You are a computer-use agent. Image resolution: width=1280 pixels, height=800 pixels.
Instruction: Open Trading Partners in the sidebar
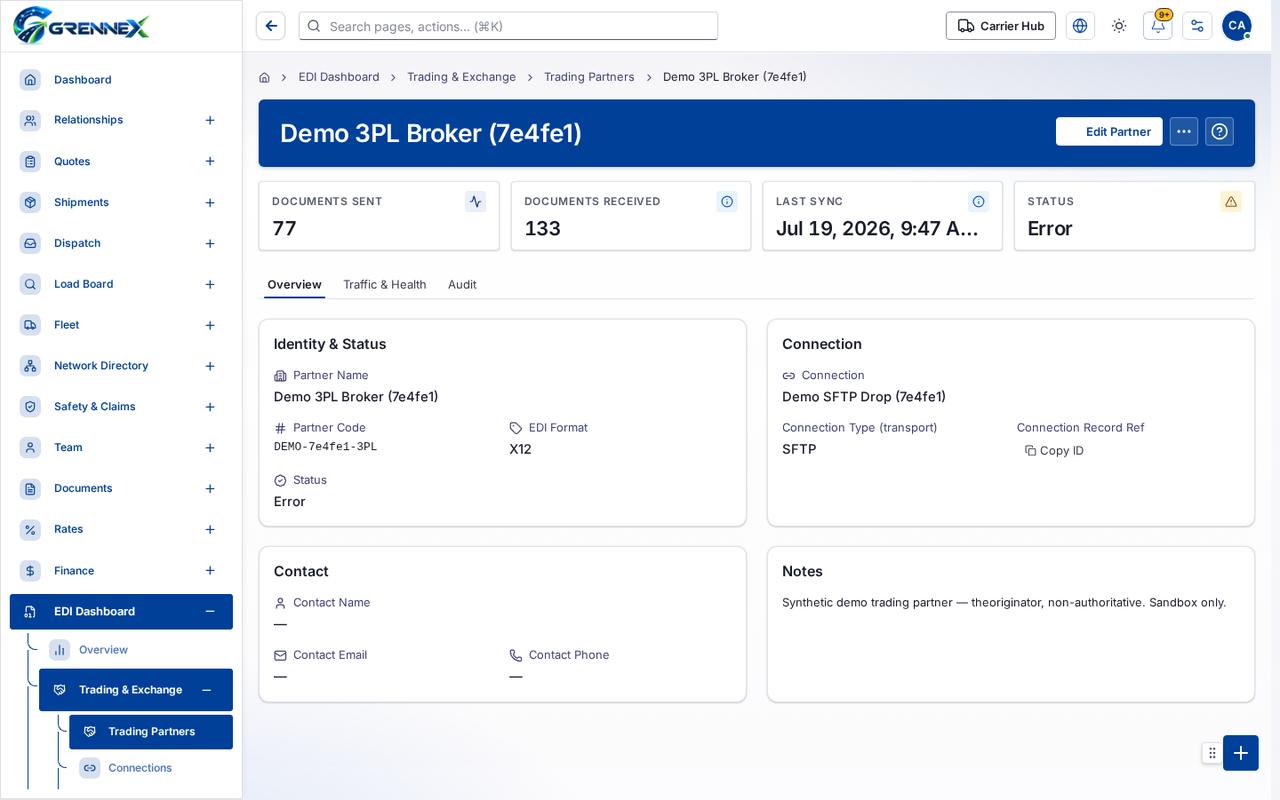point(151,732)
